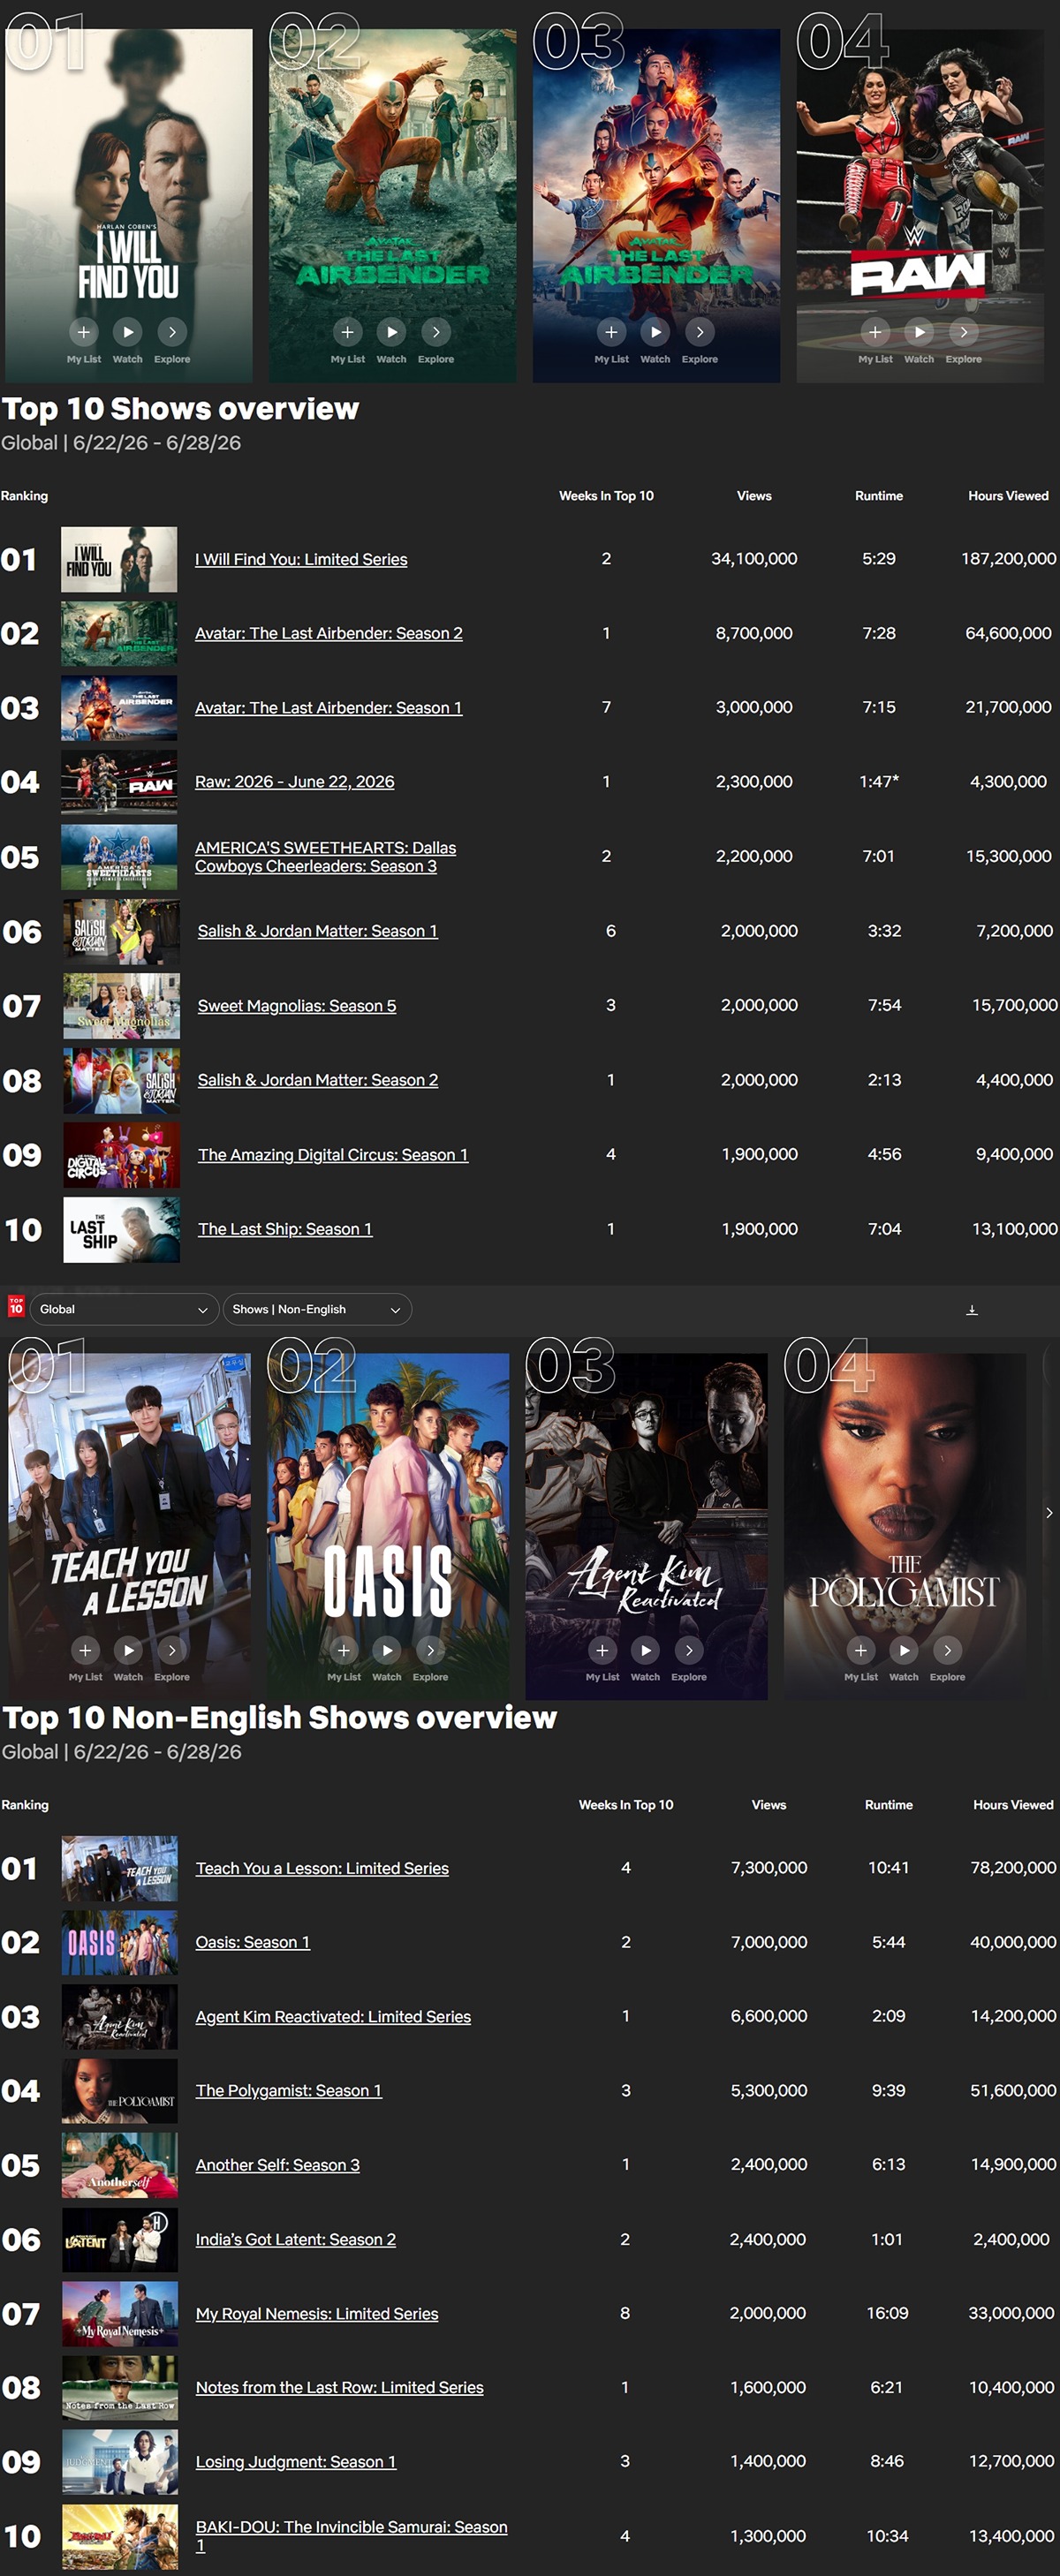Watch Teach You a Lesson poster
Viewport: 1060px width, 2576px height.
pyautogui.click(x=128, y=1650)
